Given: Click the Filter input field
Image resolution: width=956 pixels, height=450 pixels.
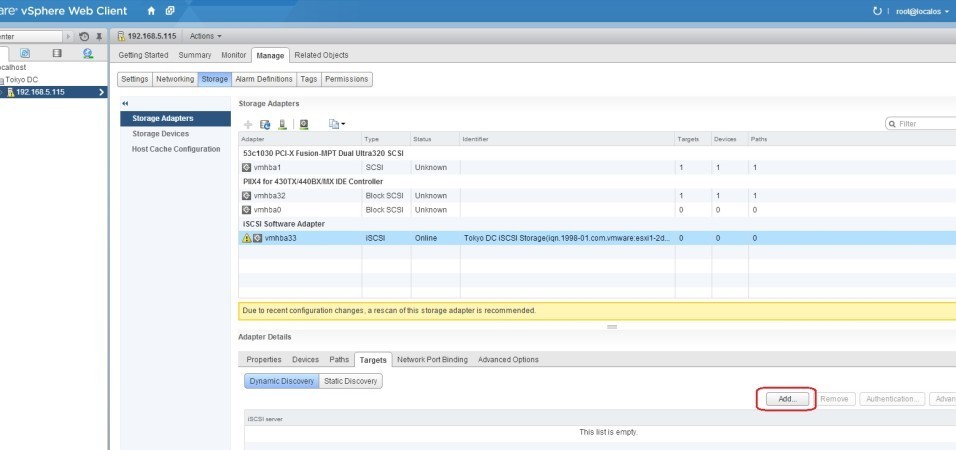Looking at the screenshot, I should pos(922,124).
